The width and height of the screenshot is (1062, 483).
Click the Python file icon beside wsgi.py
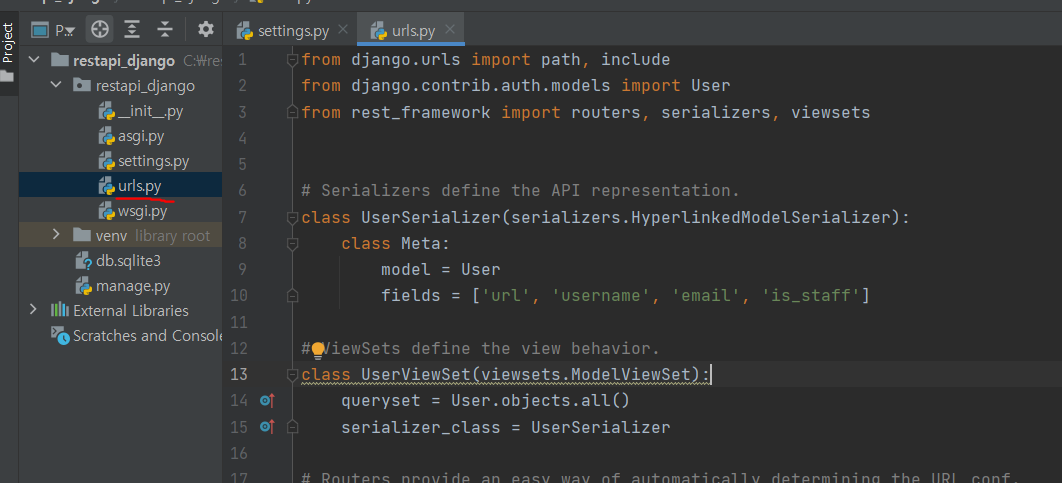click(x=106, y=211)
